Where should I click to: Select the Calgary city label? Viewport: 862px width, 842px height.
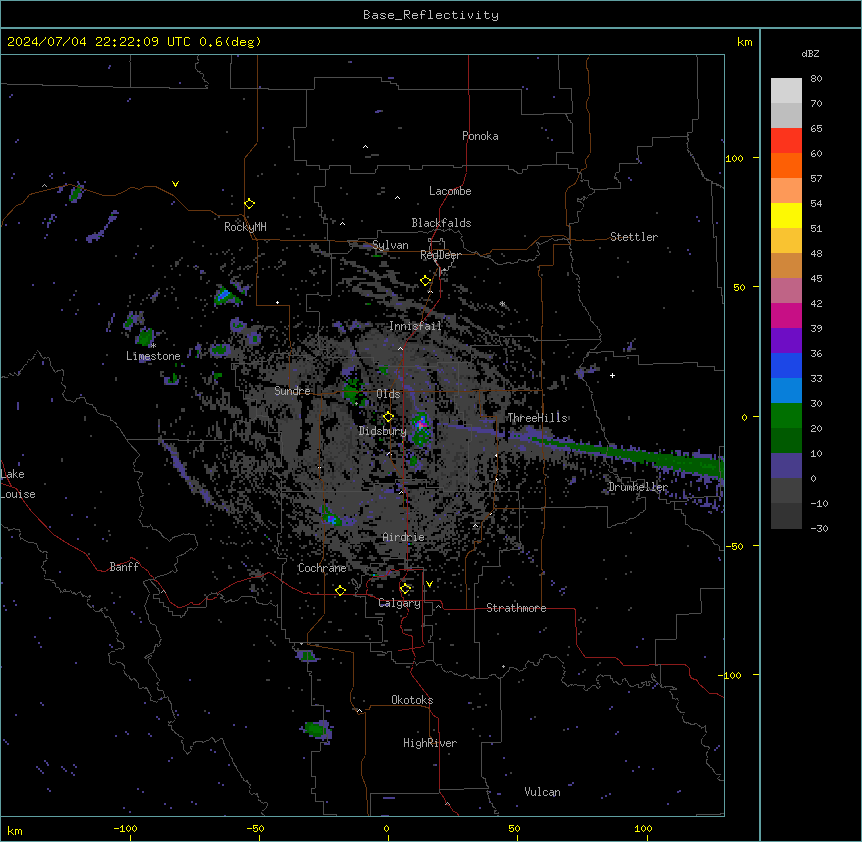click(x=399, y=603)
